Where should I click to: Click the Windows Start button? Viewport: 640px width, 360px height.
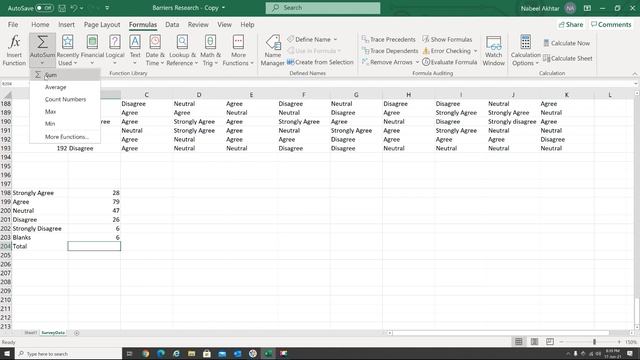click(7, 353)
